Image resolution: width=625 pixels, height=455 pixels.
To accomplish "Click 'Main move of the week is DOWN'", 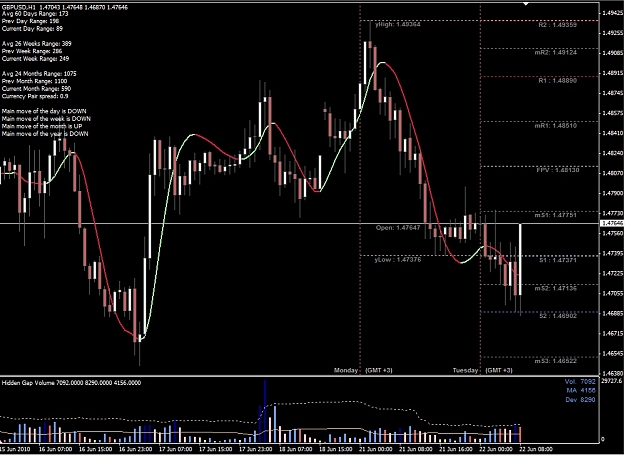I will pos(46,119).
